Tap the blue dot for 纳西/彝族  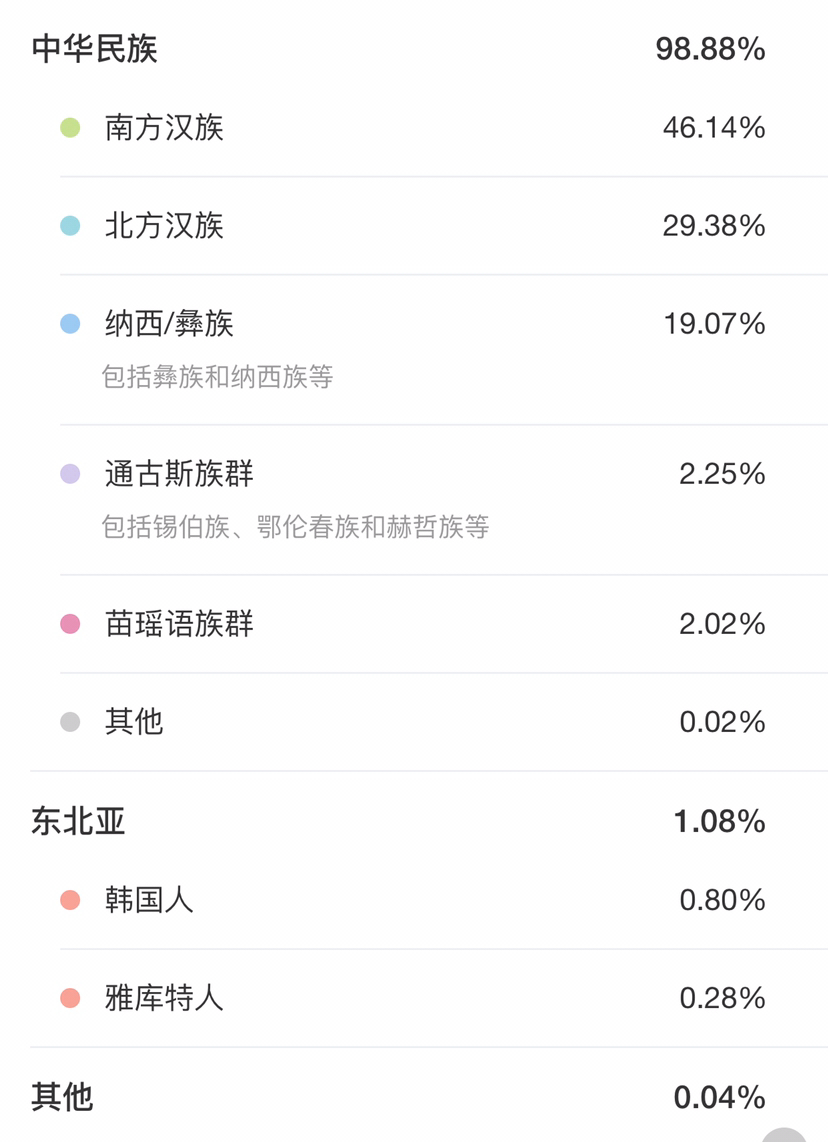click(70, 324)
